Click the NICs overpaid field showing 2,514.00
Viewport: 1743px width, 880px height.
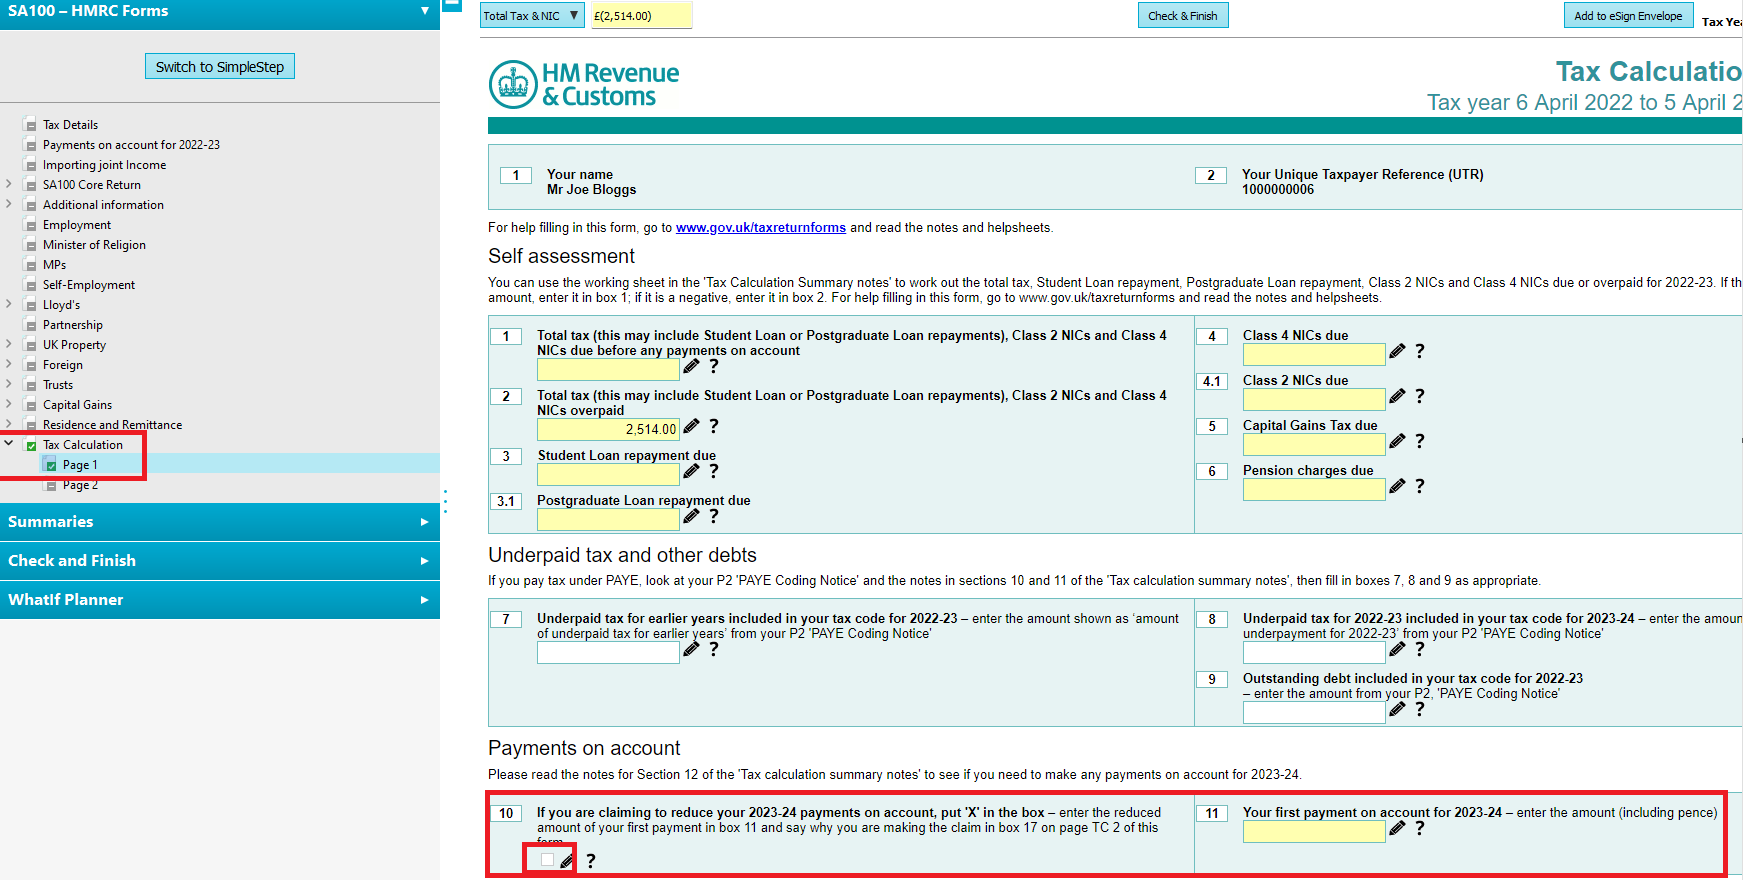click(608, 429)
